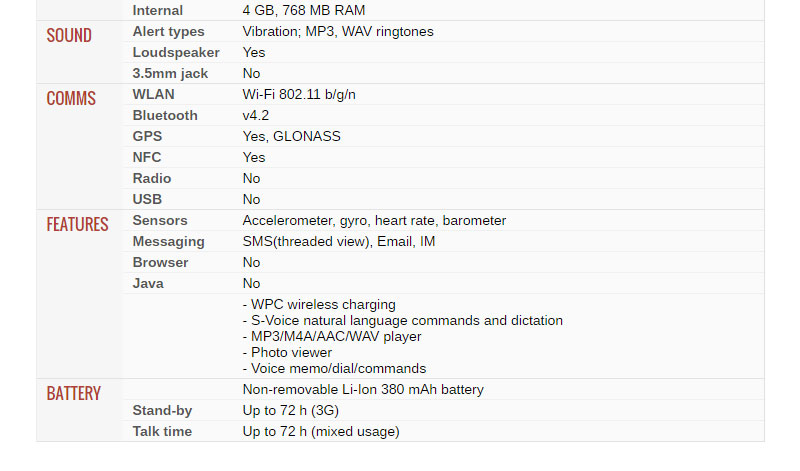Image resolution: width=800 pixels, height=471 pixels.
Task: Click the GPS spec label
Action: (147, 136)
